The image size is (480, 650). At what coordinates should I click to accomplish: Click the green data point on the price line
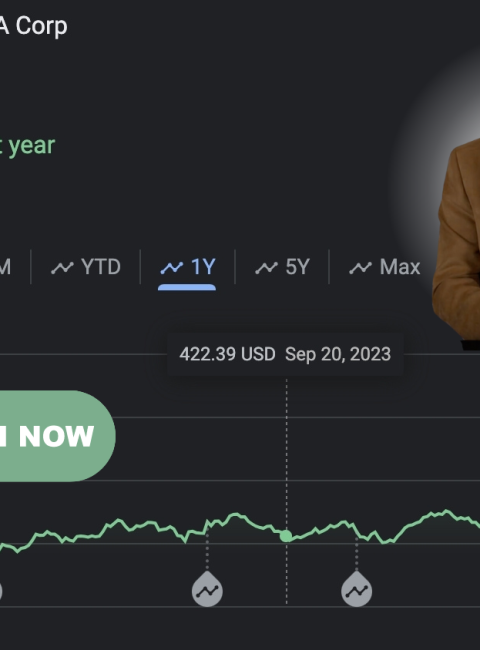click(x=286, y=536)
